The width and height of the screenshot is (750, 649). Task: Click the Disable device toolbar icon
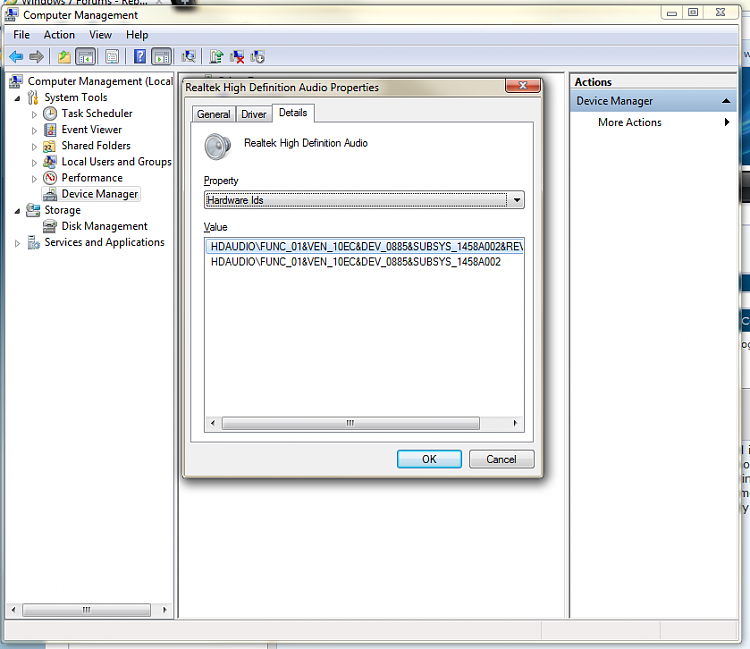pos(257,57)
